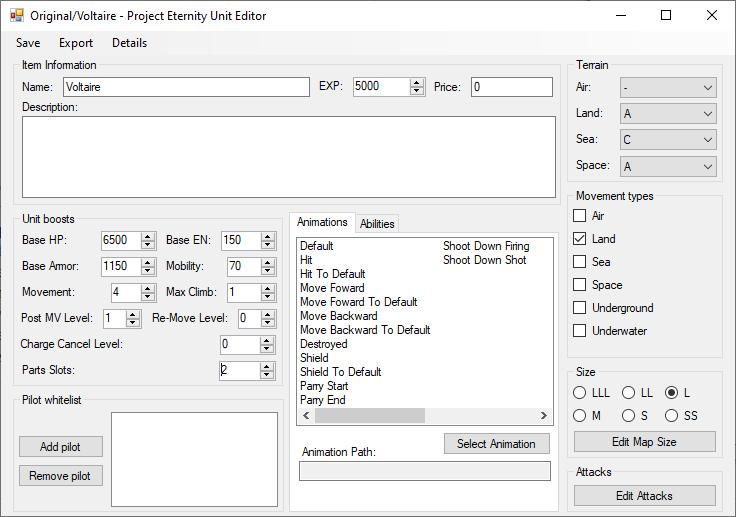The image size is (736, 517).
Task: Switch to the Abilities tab
Action: pos(377,224)
